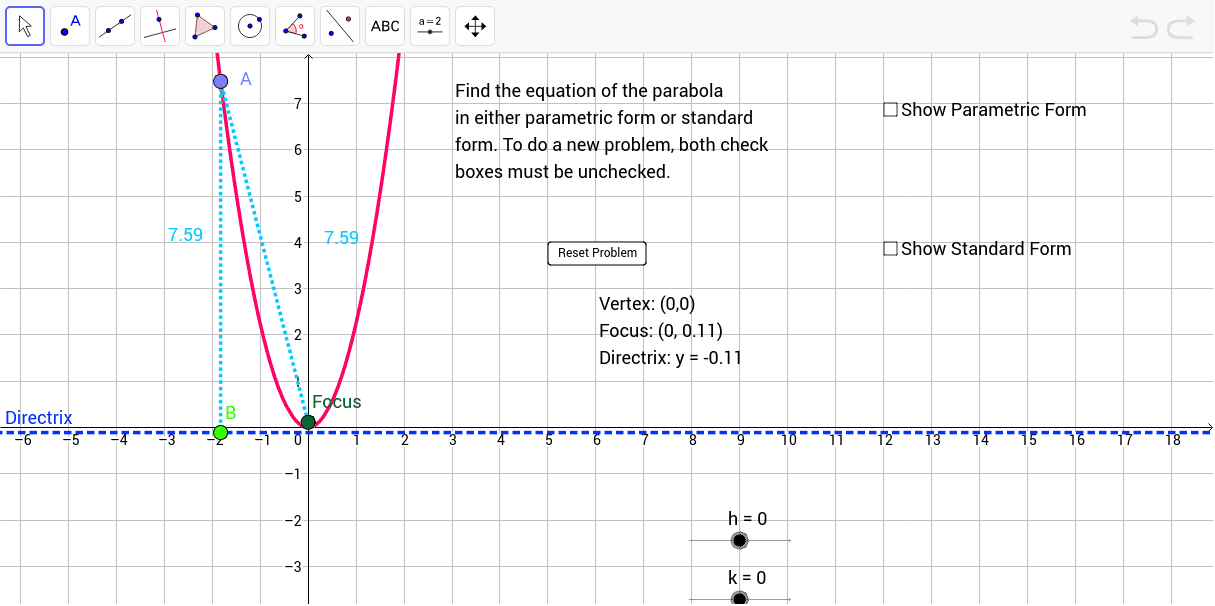Click the Undo arrow
This screenshot has width=1215, height=606.
(1144, 27)
